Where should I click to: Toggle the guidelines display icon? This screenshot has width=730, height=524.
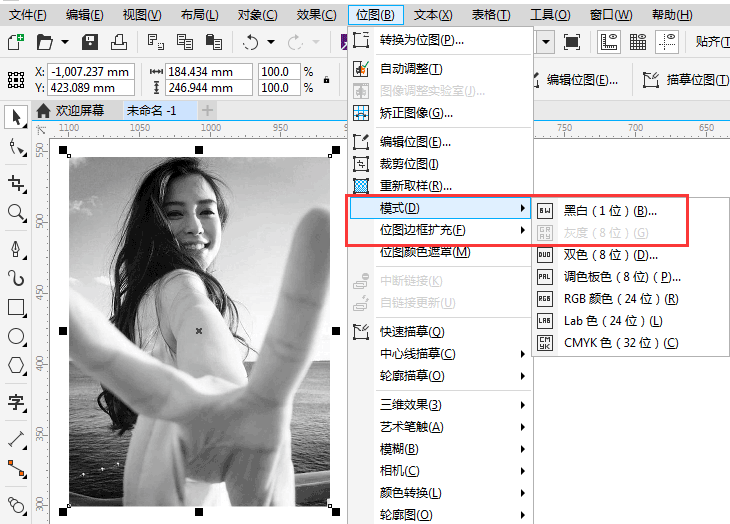pos(667,42)
